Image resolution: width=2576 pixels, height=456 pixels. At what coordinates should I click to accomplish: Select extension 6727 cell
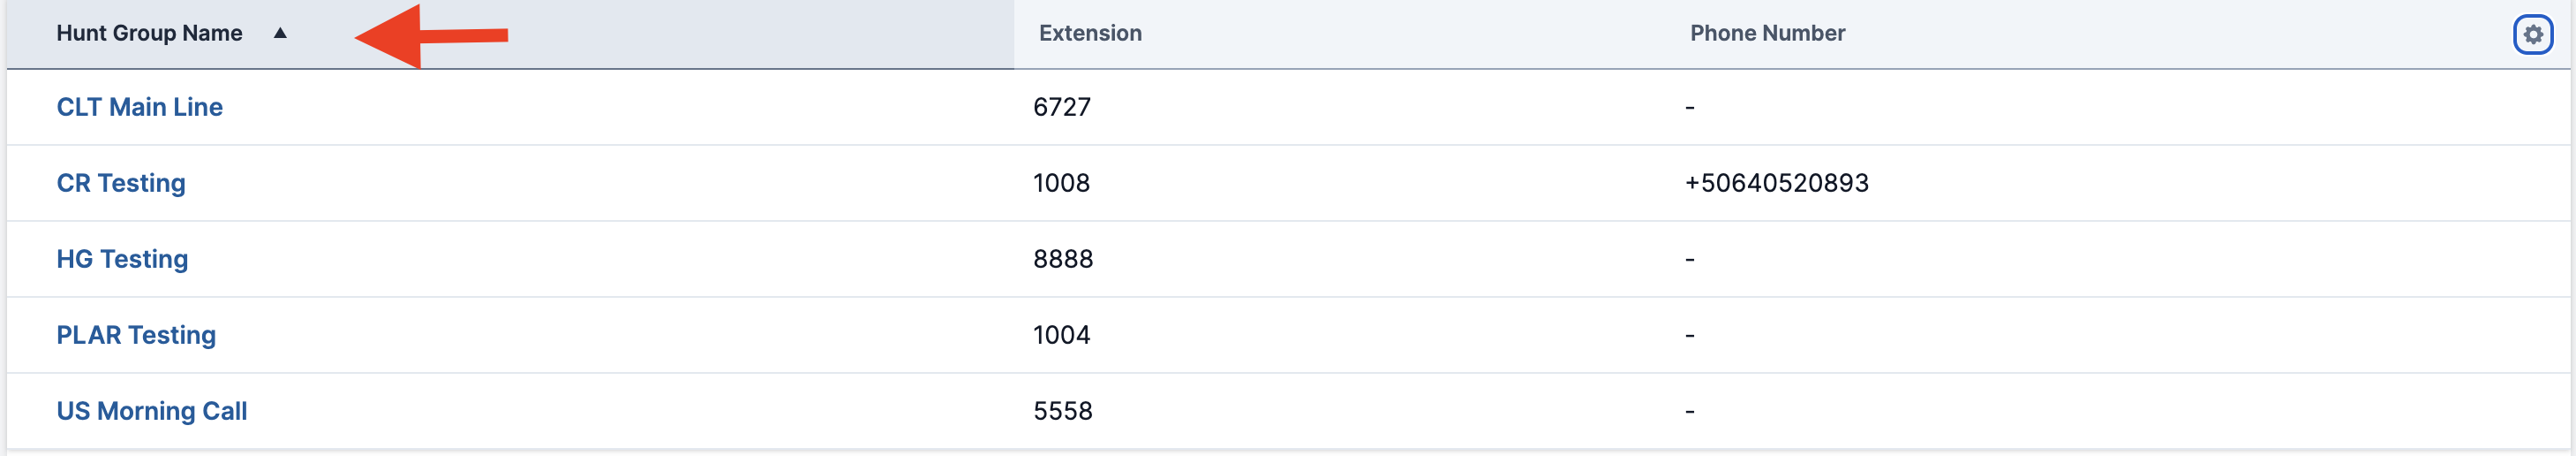[1062, 107]
